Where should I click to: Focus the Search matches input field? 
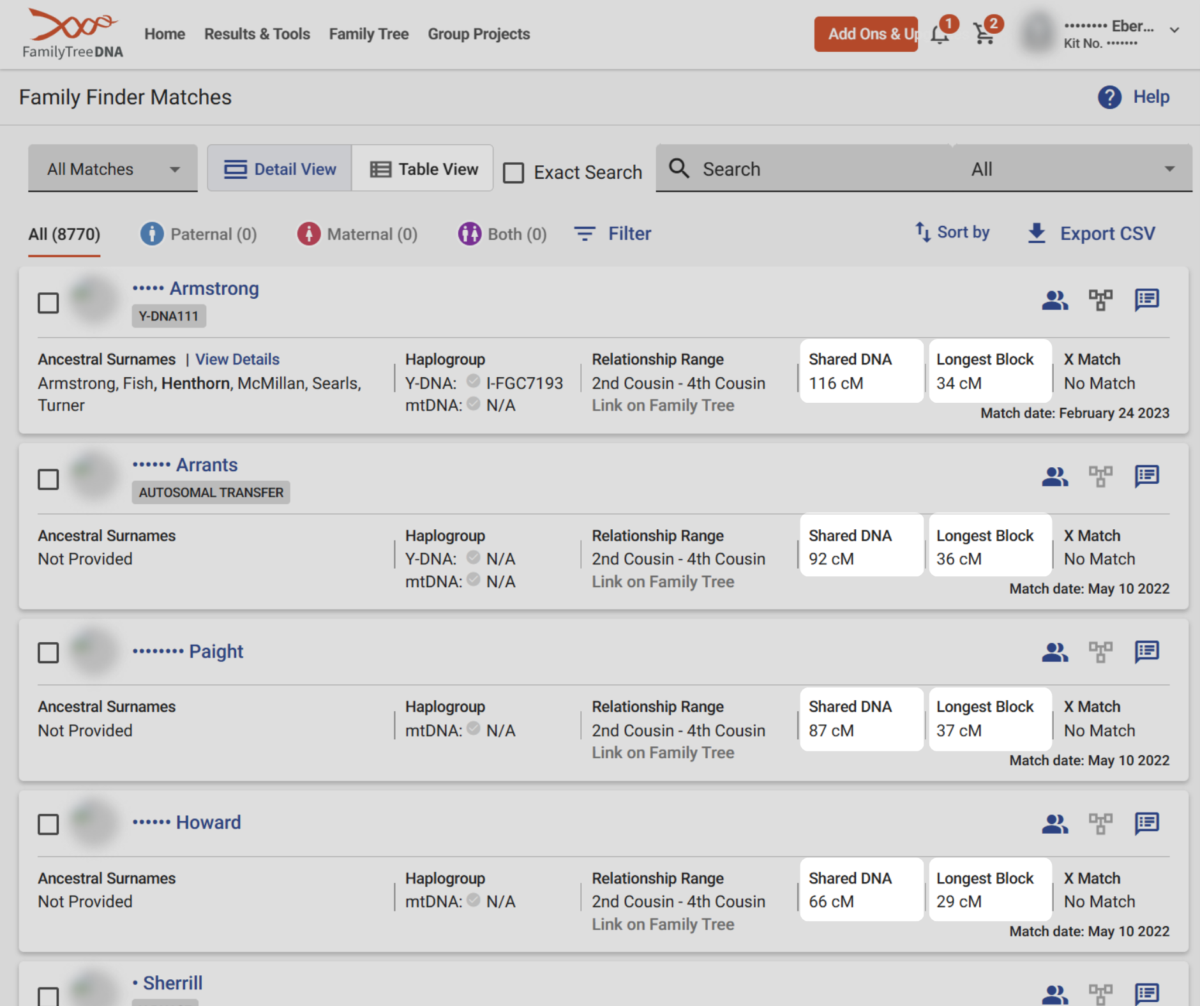[804, 169]
